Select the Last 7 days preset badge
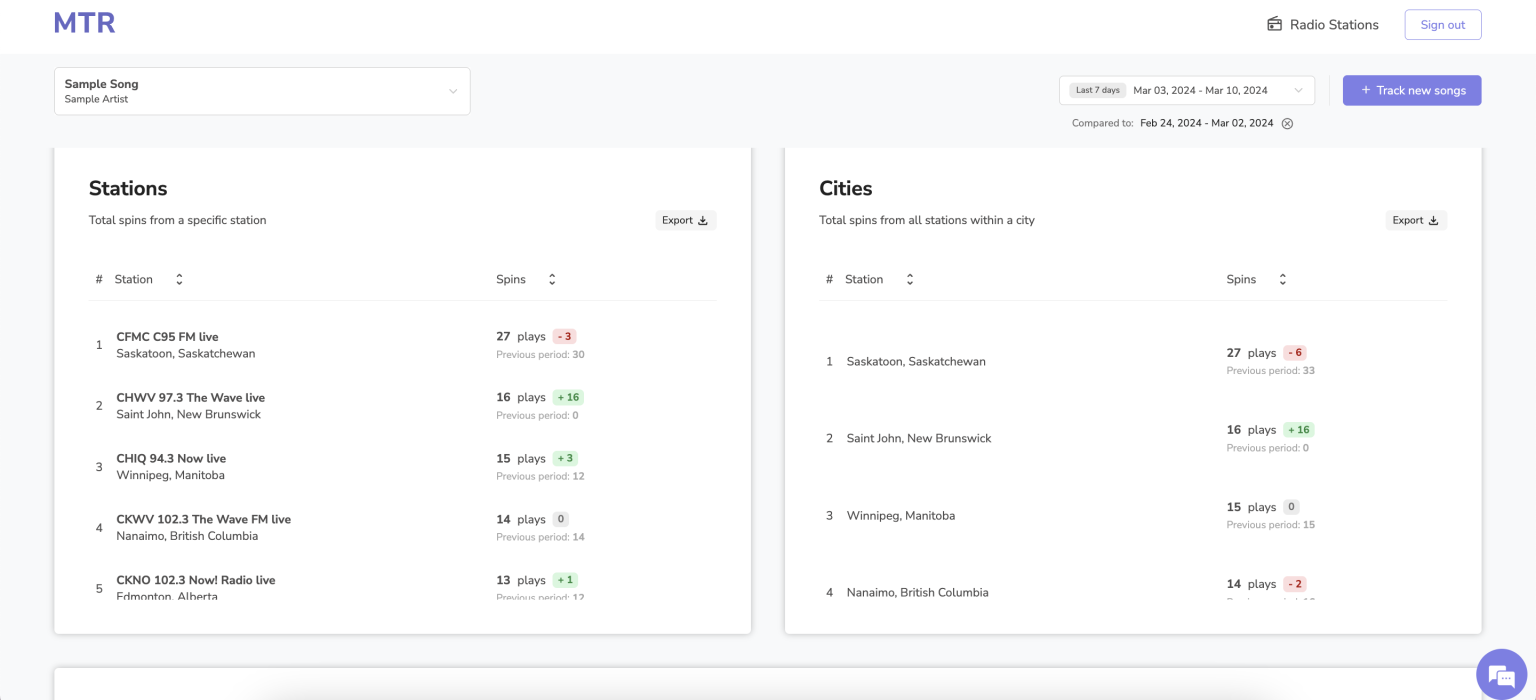Viewport: 1536px width, 700px height. [x=1097, y=90]
